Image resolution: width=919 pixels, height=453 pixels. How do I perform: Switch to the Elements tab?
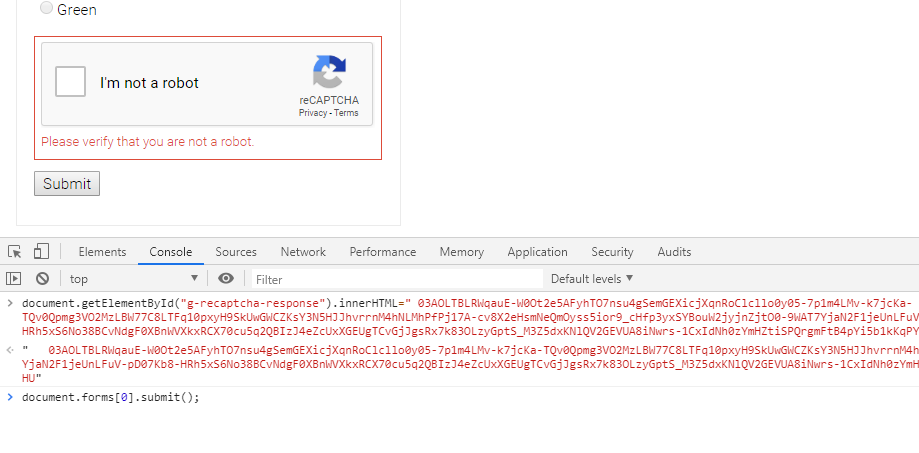click(x=102, y=252)
